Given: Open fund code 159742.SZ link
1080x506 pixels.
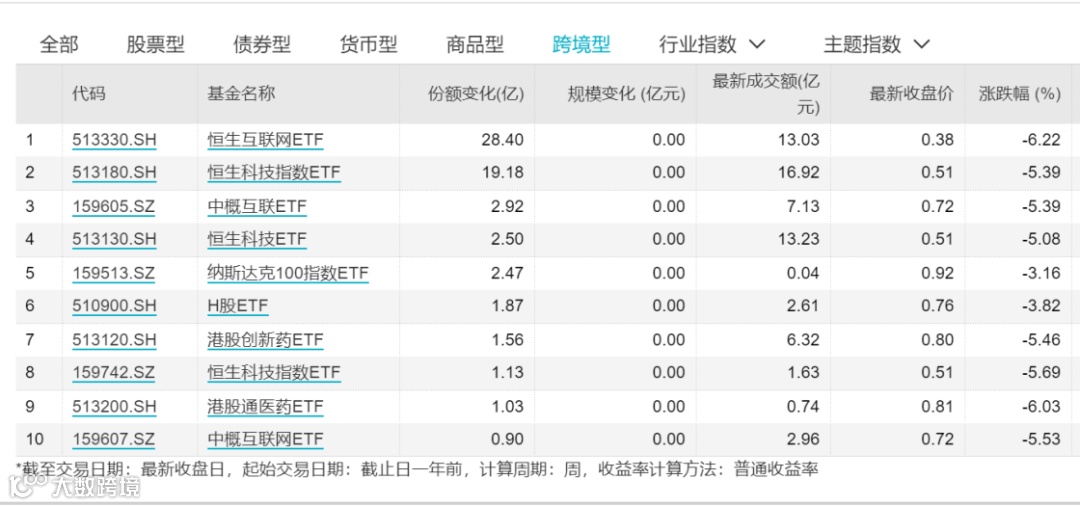Looking at the screenshot, I should [x=114, y=373].
